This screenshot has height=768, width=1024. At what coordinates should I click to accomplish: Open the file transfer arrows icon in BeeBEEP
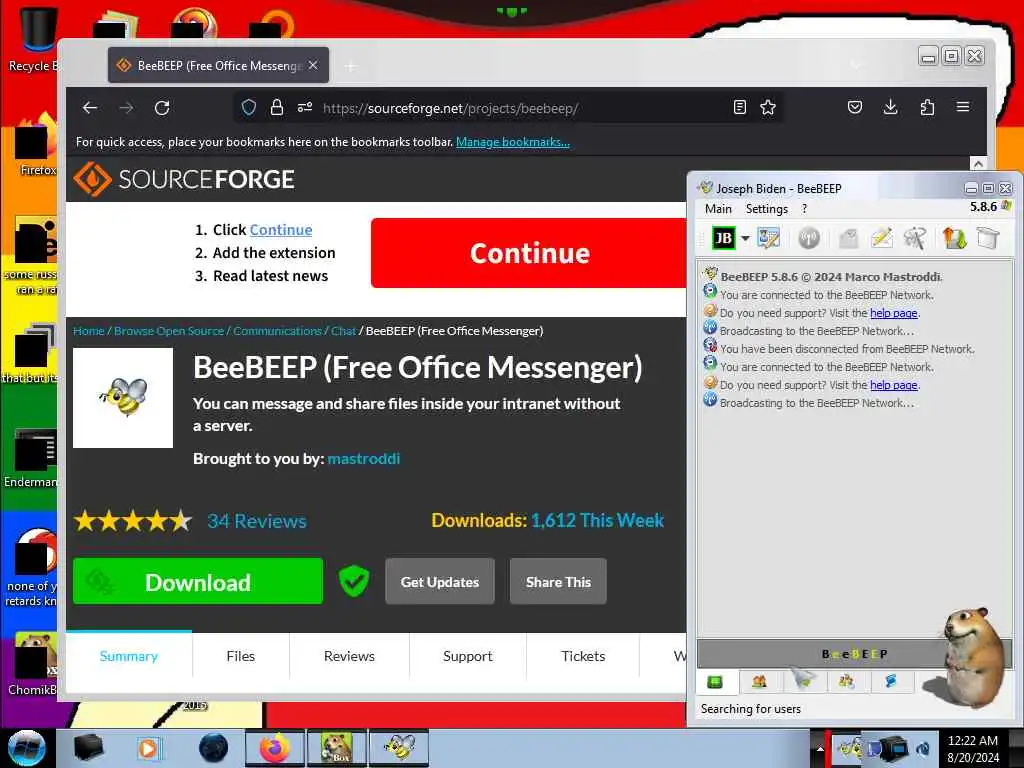coord(954,238)
